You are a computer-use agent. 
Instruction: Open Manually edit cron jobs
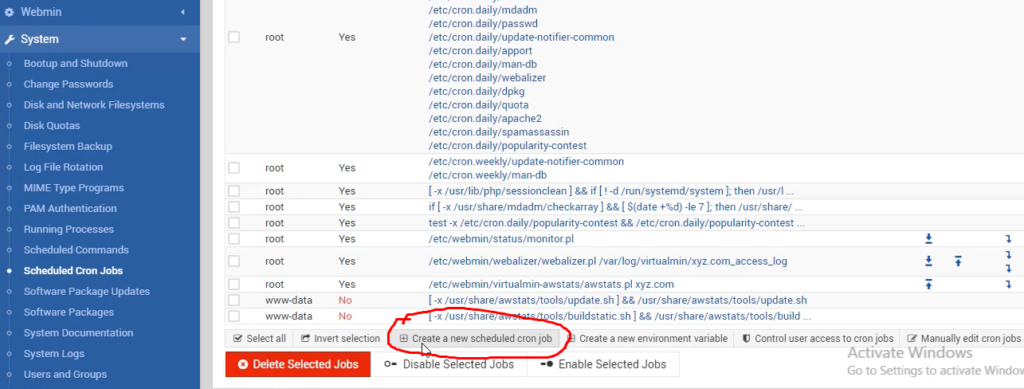[963, 339]
